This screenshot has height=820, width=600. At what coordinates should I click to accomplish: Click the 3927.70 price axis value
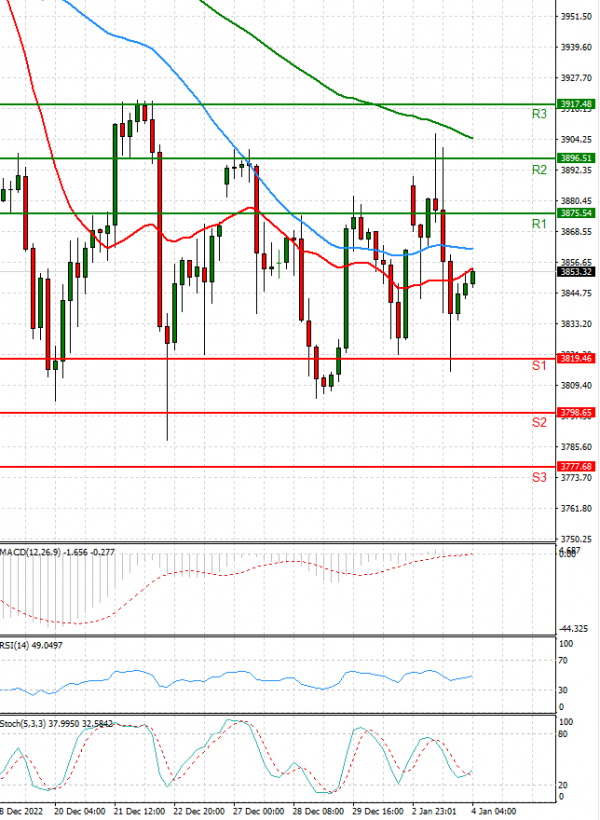576,78
